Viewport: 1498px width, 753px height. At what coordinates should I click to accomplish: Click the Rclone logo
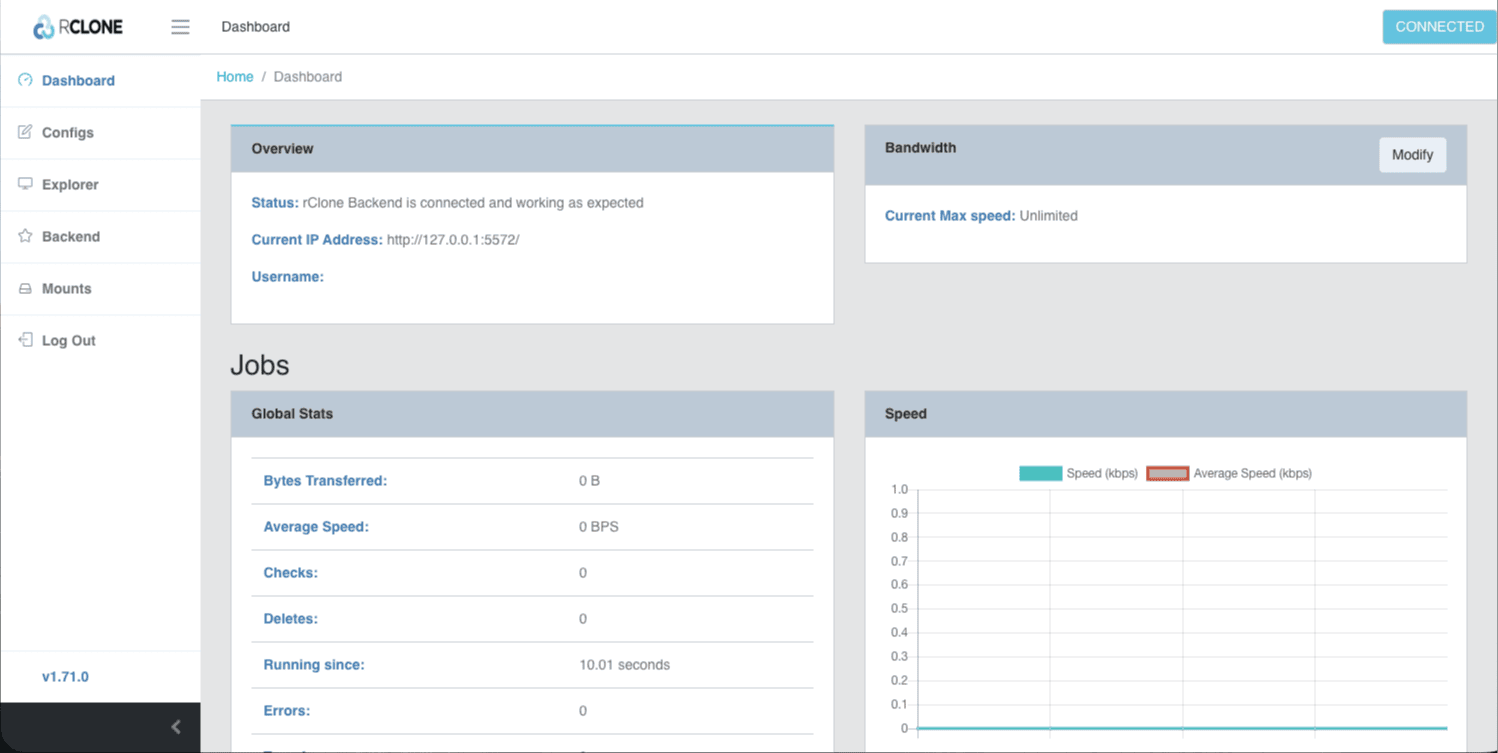click(78, 27)
